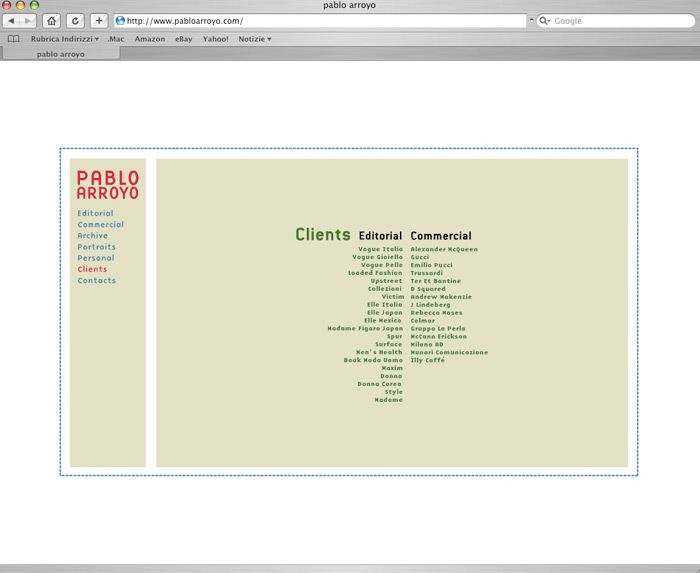Click Surface entry
The image size is (700, 573).
pyautogui.click(x=389, y=344)
